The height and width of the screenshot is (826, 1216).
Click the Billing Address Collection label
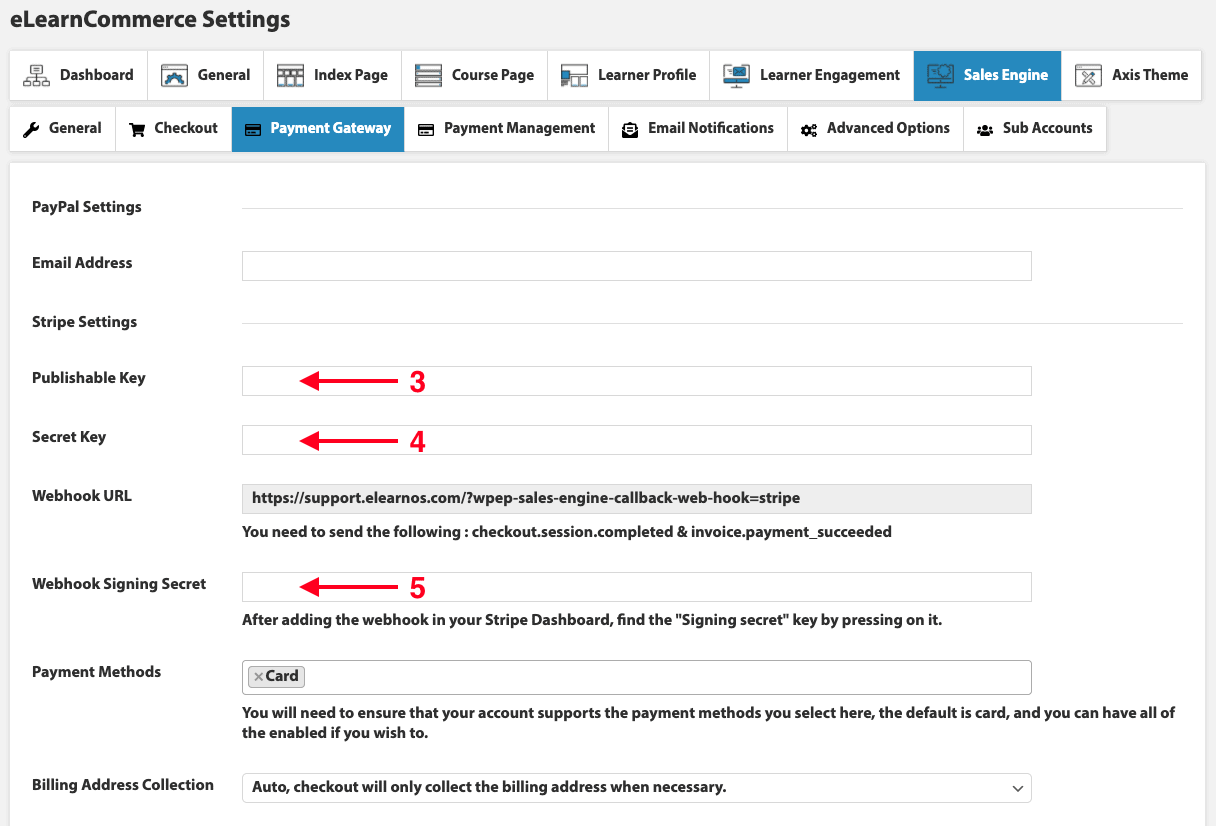pos(123,785)
